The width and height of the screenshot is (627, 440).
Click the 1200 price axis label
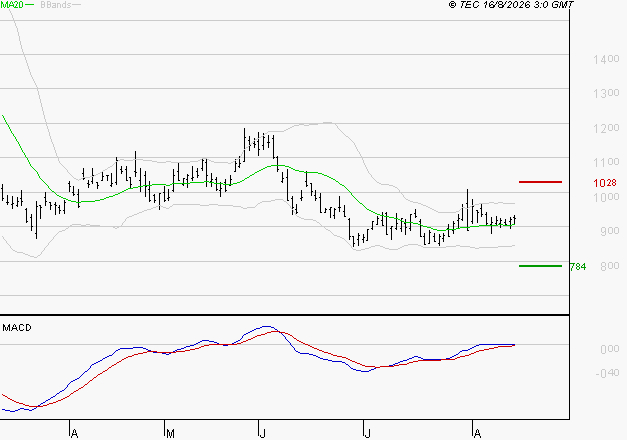(606, 128)
